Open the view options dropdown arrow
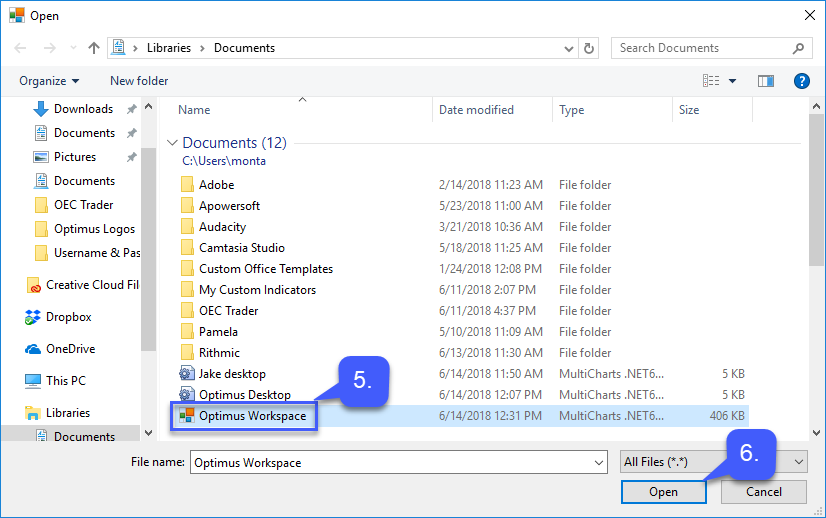 tap(732, 81)
